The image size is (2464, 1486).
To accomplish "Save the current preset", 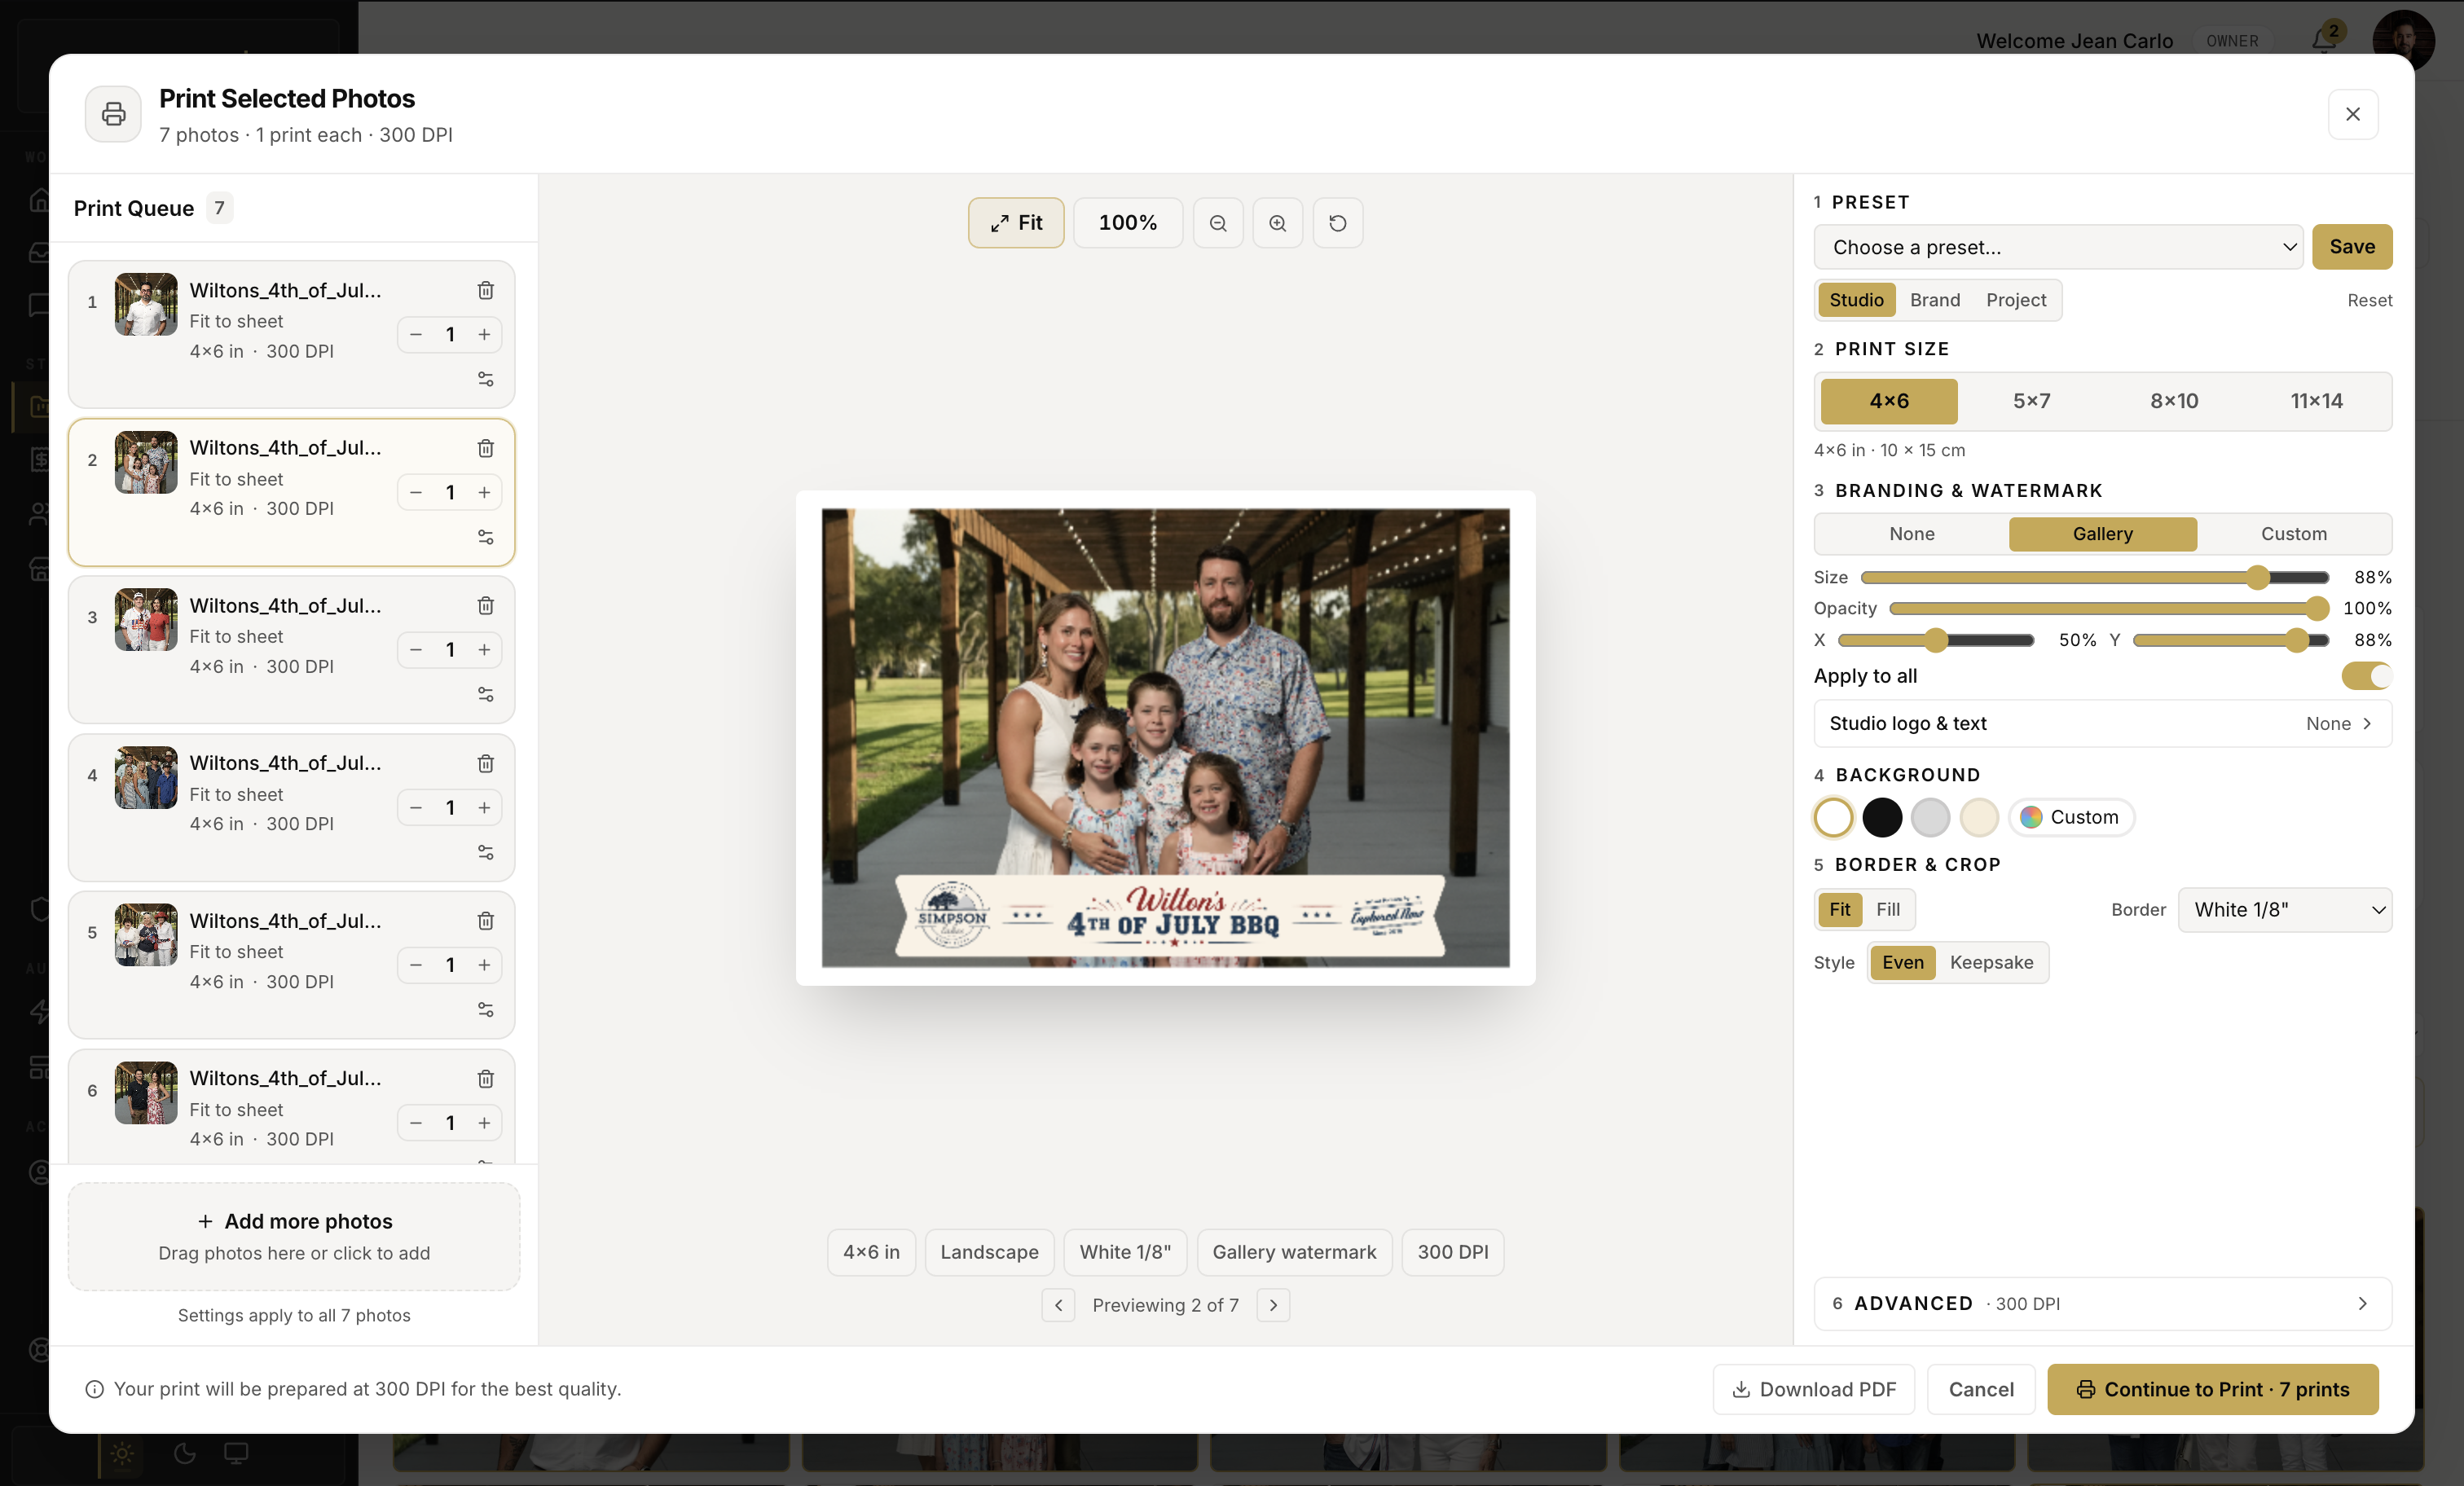I will (2352, 247).
